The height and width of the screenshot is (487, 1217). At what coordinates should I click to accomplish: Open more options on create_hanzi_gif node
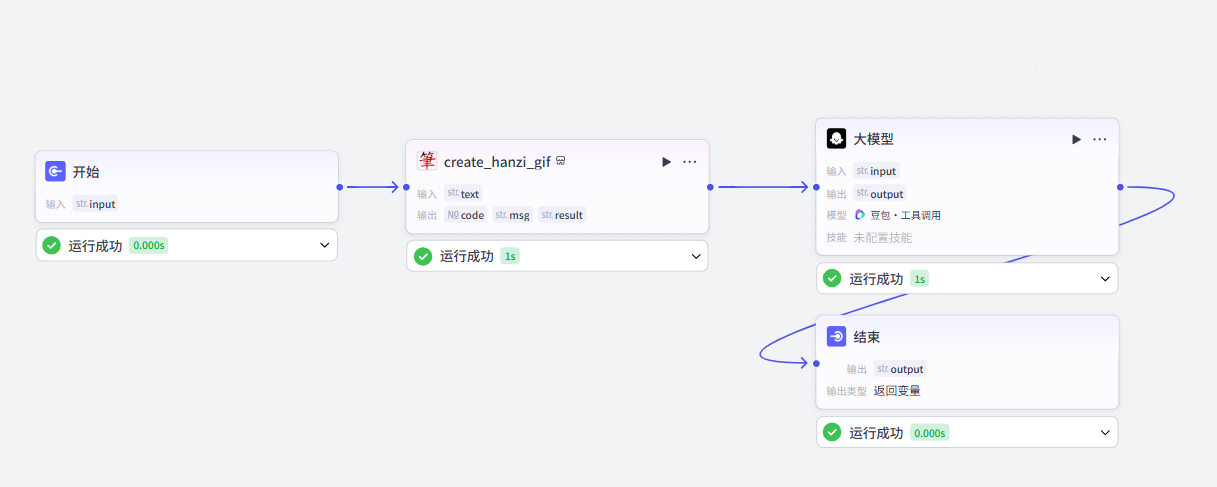click(x=690, y=162)
